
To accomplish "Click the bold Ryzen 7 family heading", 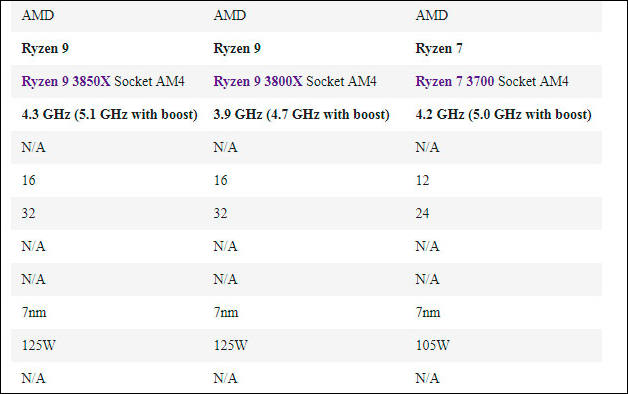I will click(439, 48).
